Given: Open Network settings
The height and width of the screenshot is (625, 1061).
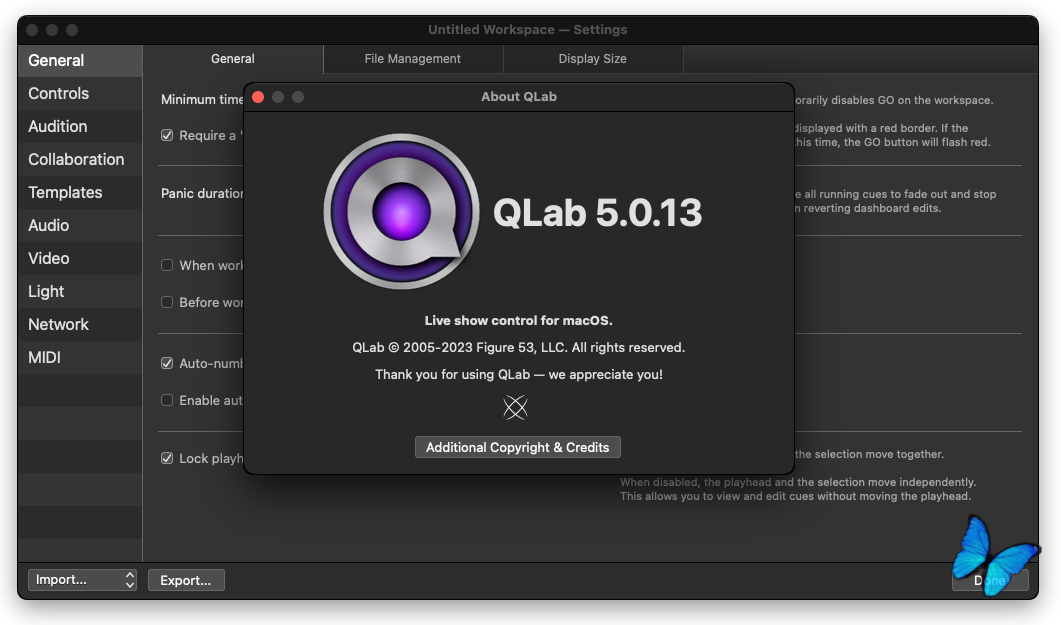Looking at the screenshot, I should (x=80, y=325).
